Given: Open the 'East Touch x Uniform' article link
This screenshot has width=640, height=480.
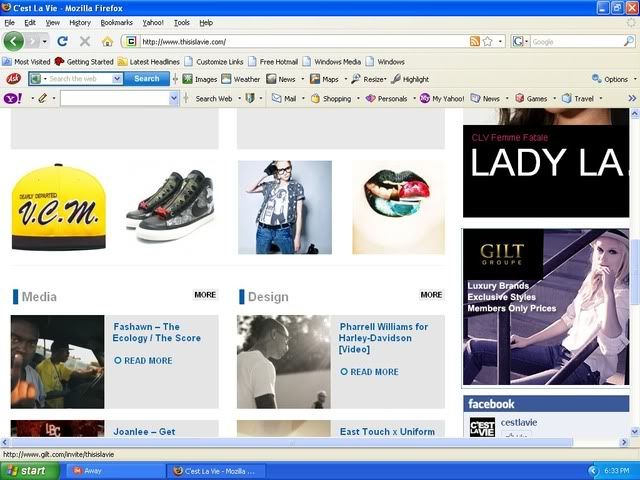Looking at the screenshot, I should point(387,431).
